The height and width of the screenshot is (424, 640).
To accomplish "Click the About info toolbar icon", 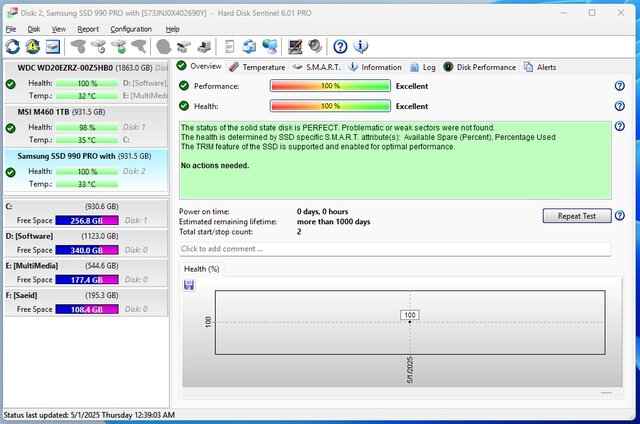I will (360, 47).
